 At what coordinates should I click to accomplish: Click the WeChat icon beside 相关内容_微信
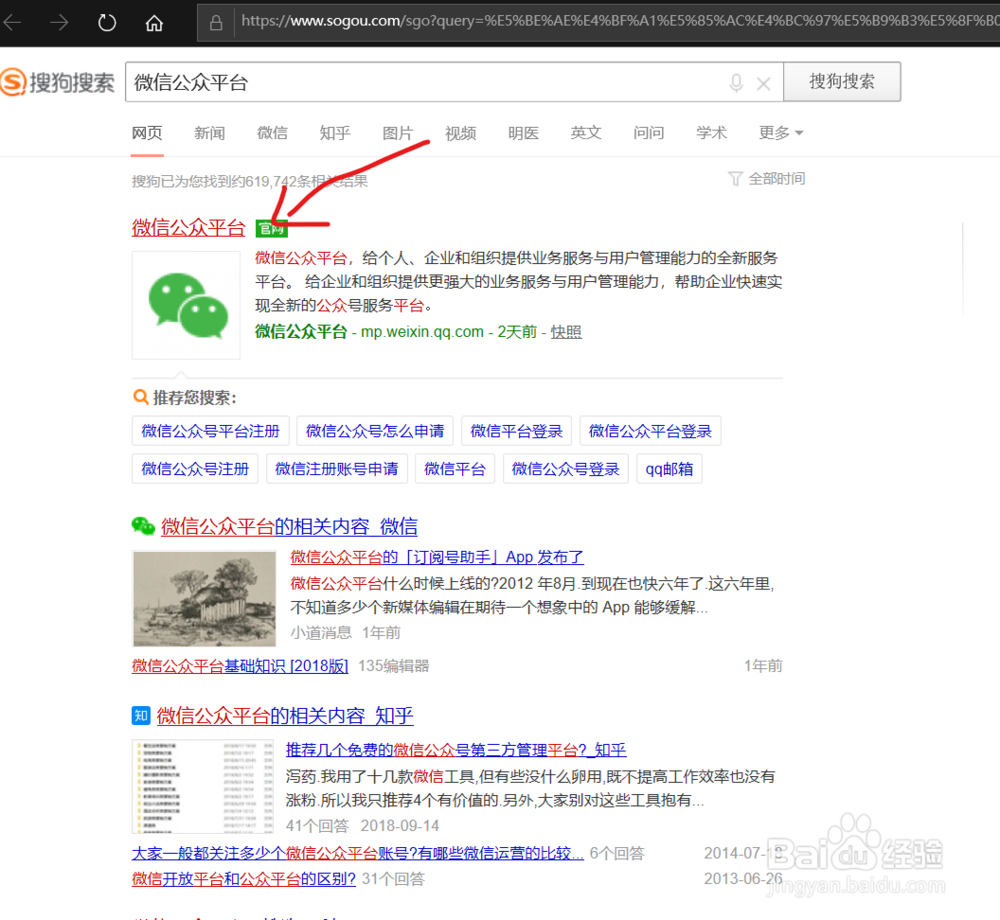pyautogui.click(x=143, y=526)
